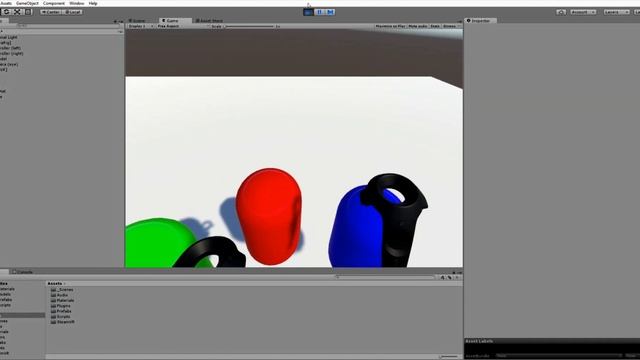Open the Plugins folder
This screenshot has width=640, height=360.
60,306
